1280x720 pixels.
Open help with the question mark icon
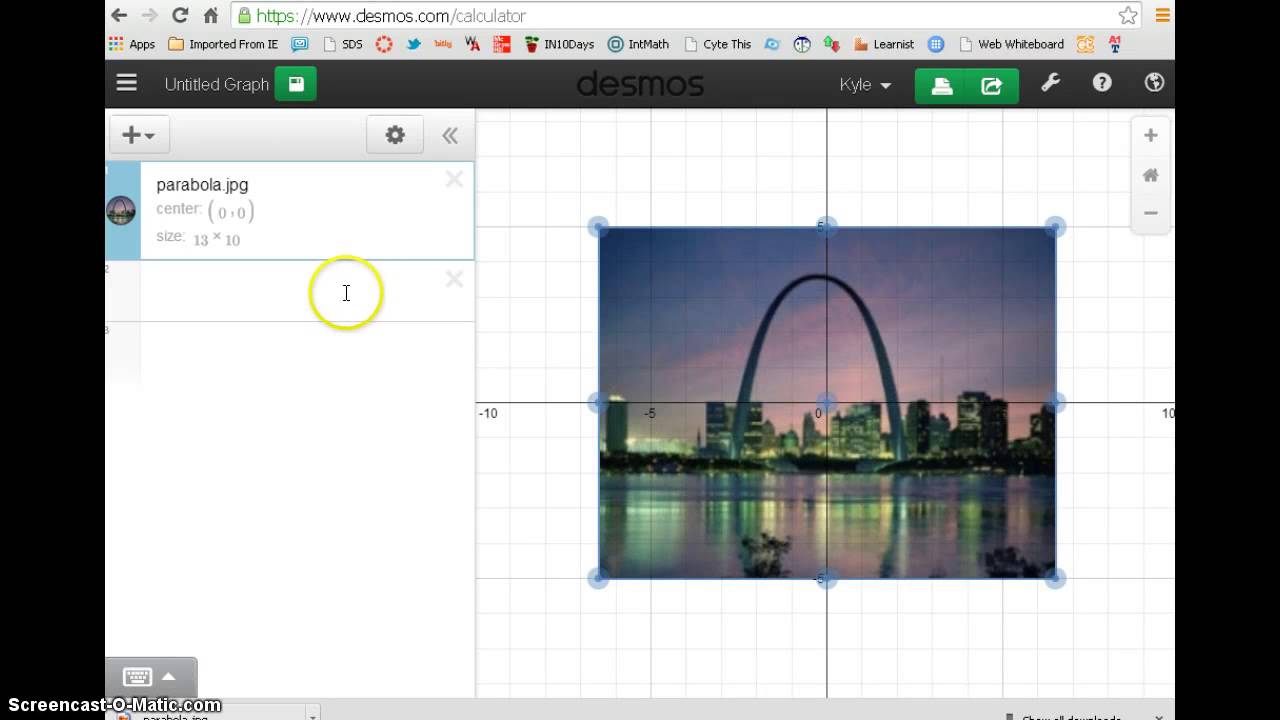(1102, 83)
